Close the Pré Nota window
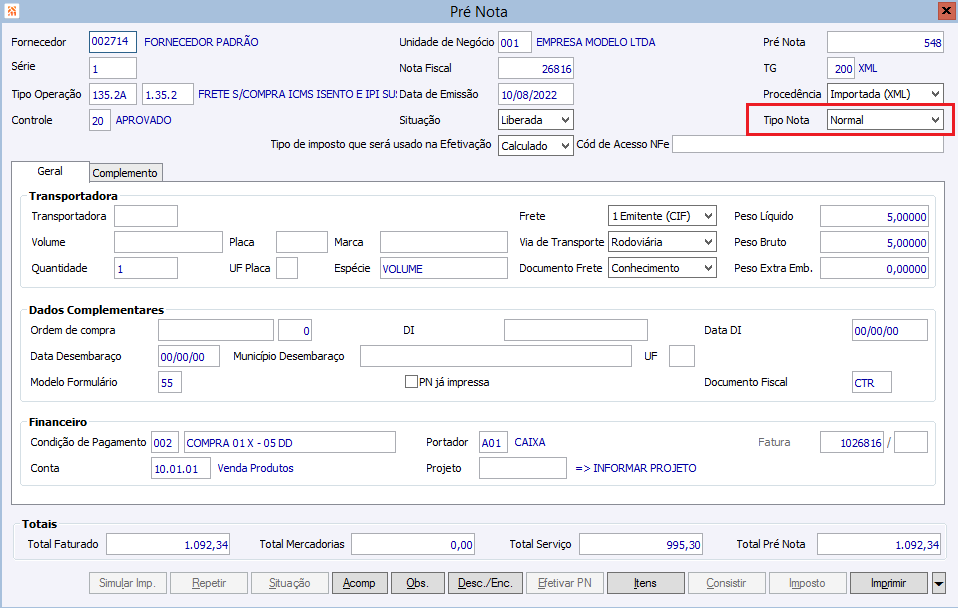The height and width of the screenshot is (608, 958). click(x=945, y=11)
